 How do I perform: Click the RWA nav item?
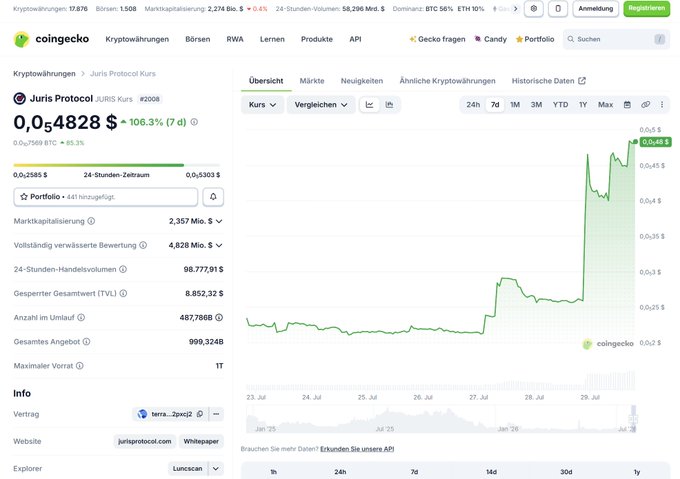tap(235, 39)
